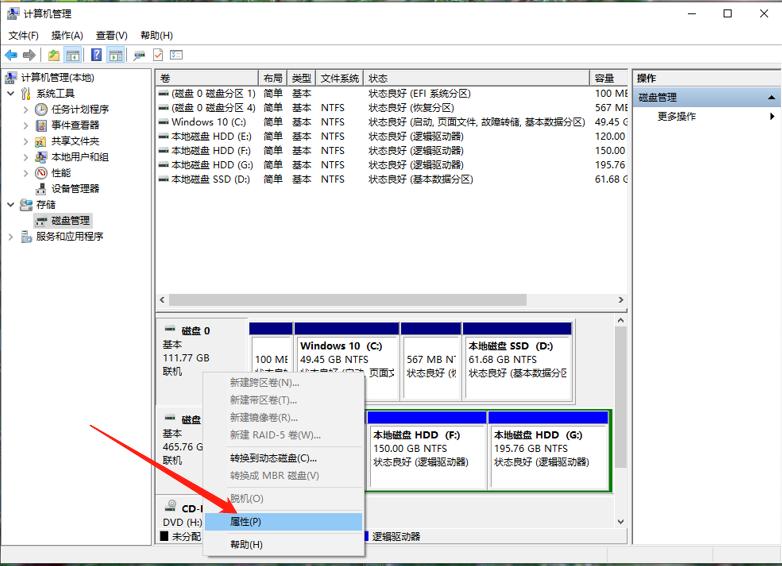Open the 操作(A) menu

point(67,35)
